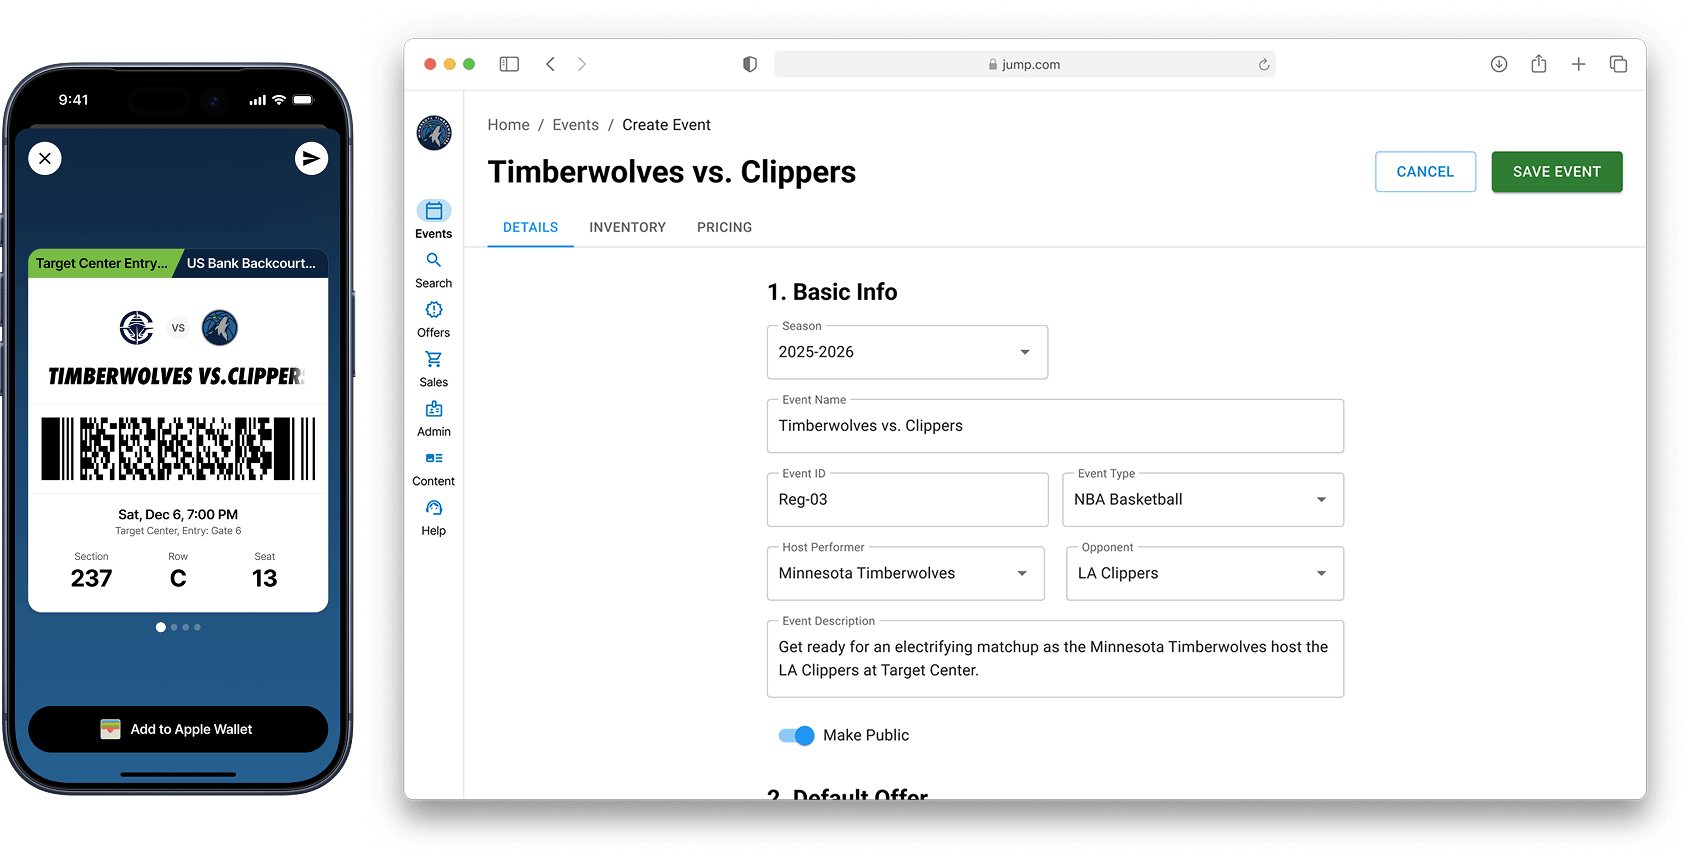Tap the first page indicator dot on phone
Viewport: 1695px width, 858px height.
(x=161, y=627)
